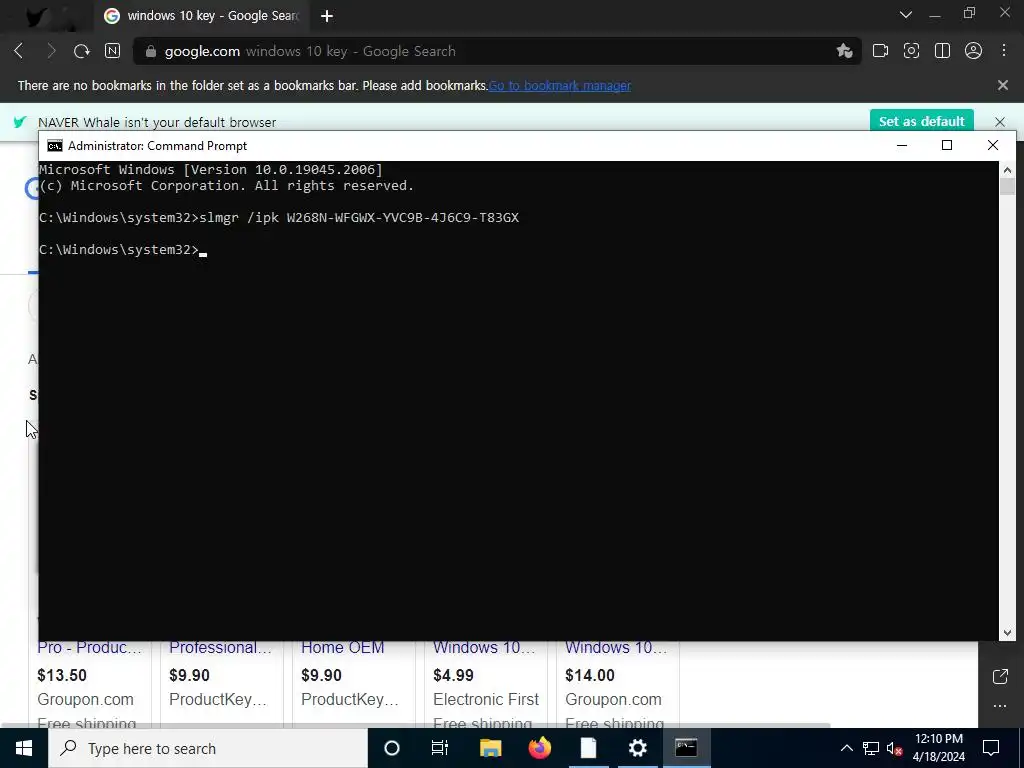
Task: Click the Command Prompt scroll down arrow
Action: tap(1007, 632)
